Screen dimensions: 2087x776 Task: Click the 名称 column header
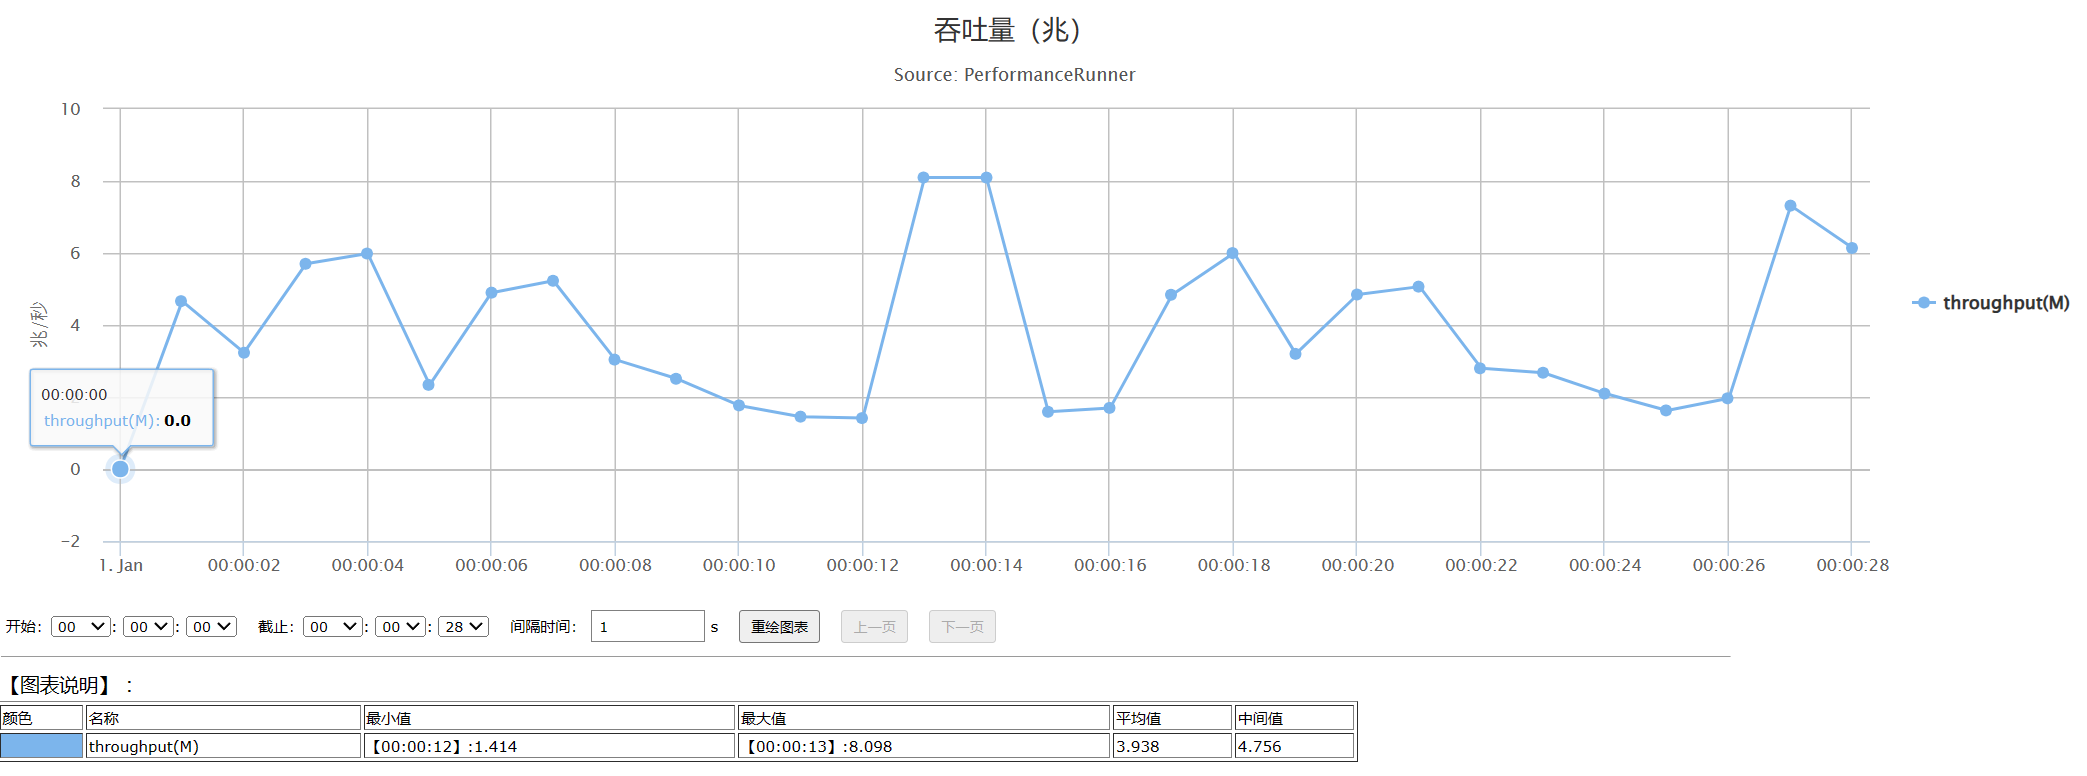223,718
